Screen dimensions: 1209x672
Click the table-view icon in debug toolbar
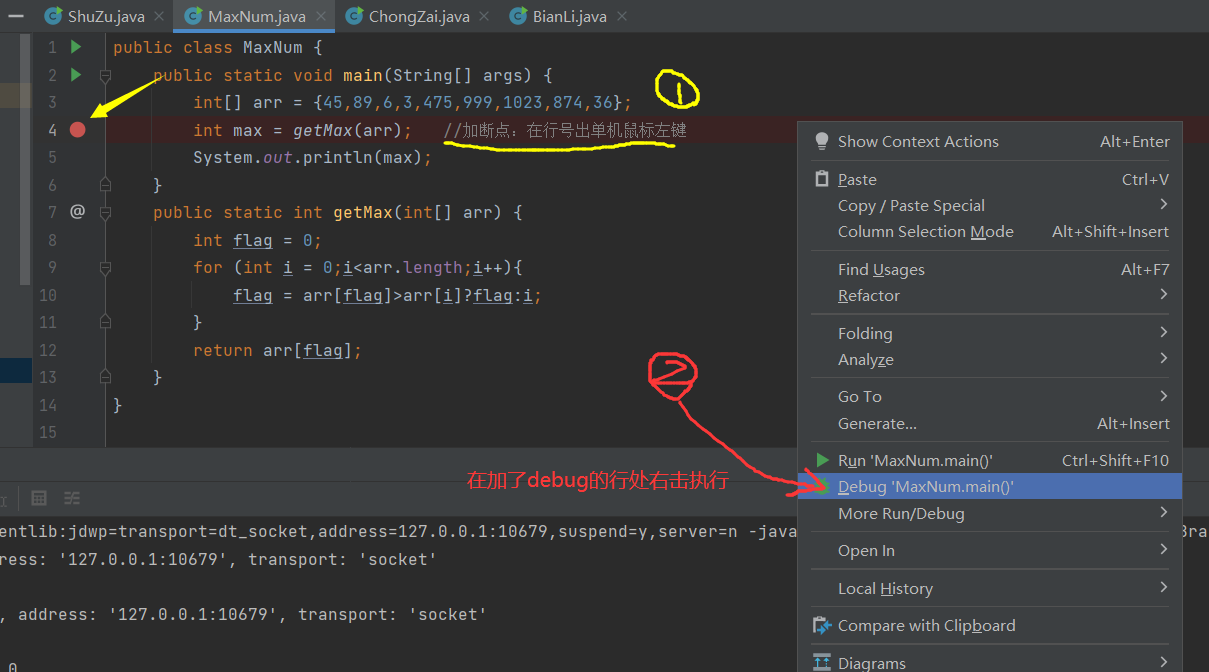[x=39, y=497]
